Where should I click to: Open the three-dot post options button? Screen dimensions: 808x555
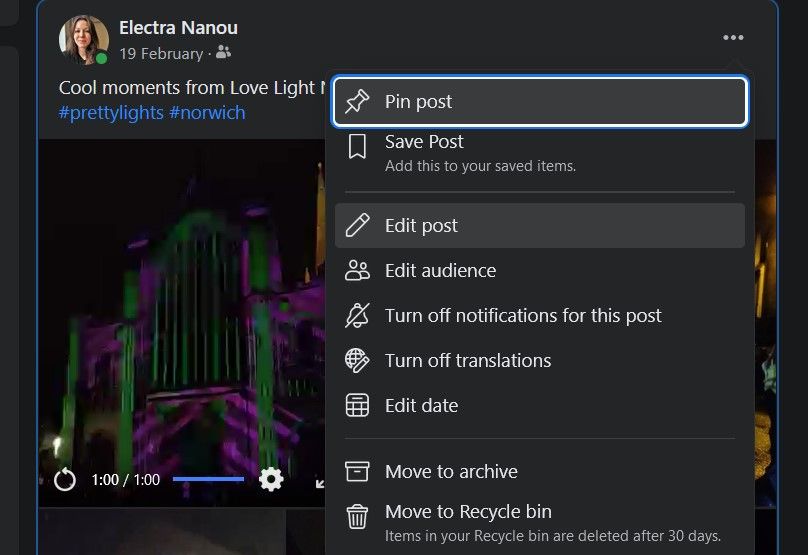pyautogui.click(x=733, y=38)
